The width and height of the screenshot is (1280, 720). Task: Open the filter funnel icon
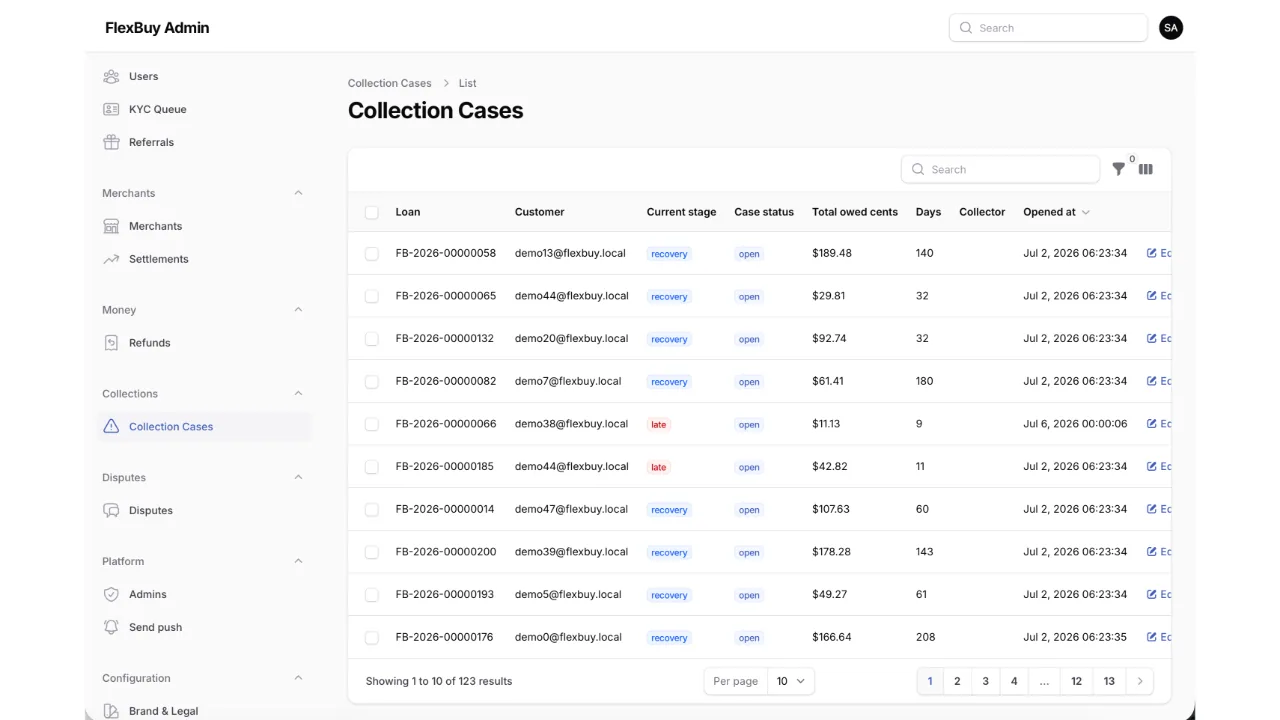click(1118, 169)
